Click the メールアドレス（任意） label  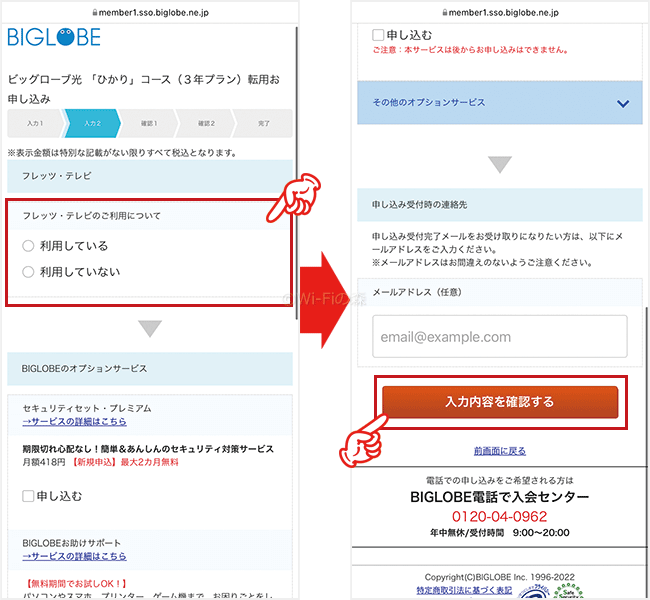click(417, 292)
